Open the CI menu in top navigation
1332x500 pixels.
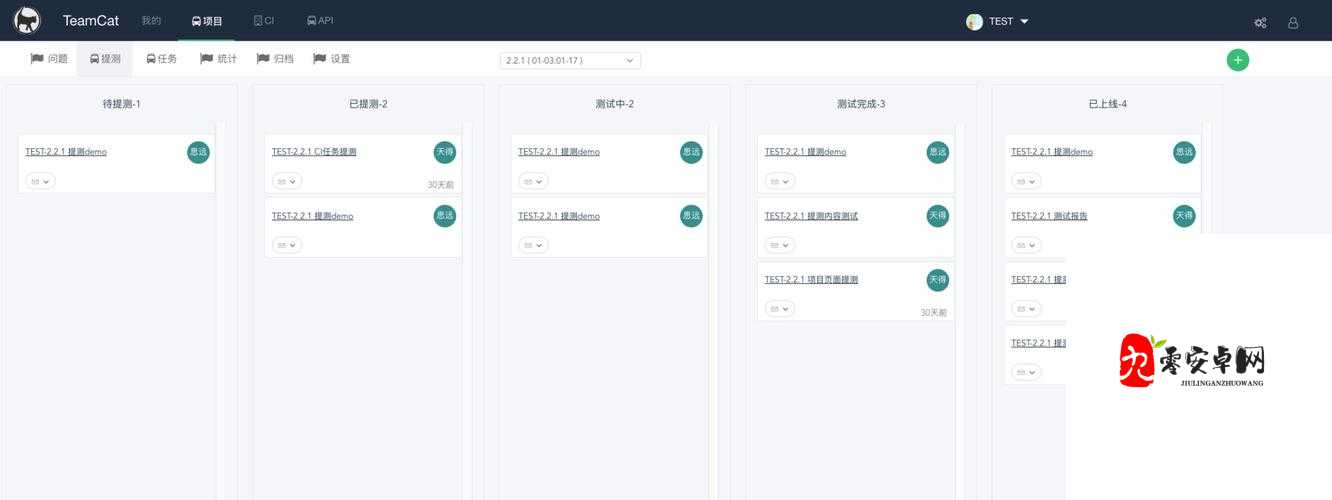[x=263, y=20]
